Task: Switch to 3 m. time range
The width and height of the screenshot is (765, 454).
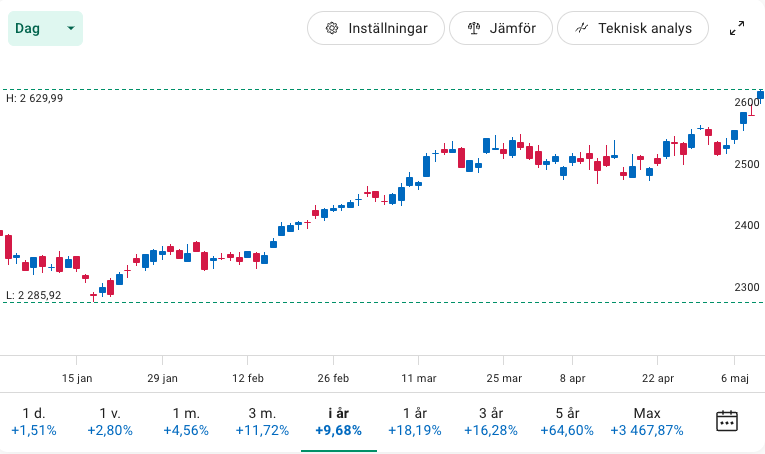Action: (x=262, y=421)
